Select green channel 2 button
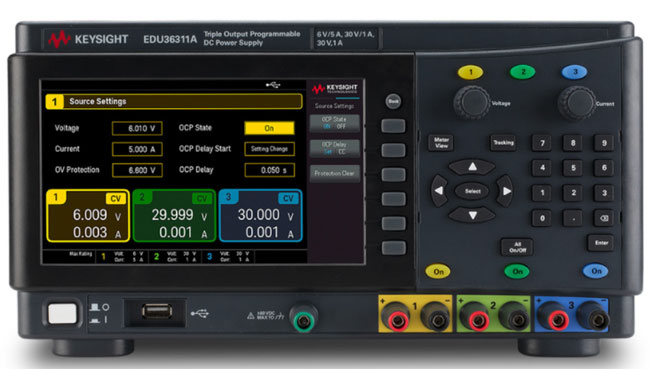Viewport: 650px width, 369px height. [522, 72]
